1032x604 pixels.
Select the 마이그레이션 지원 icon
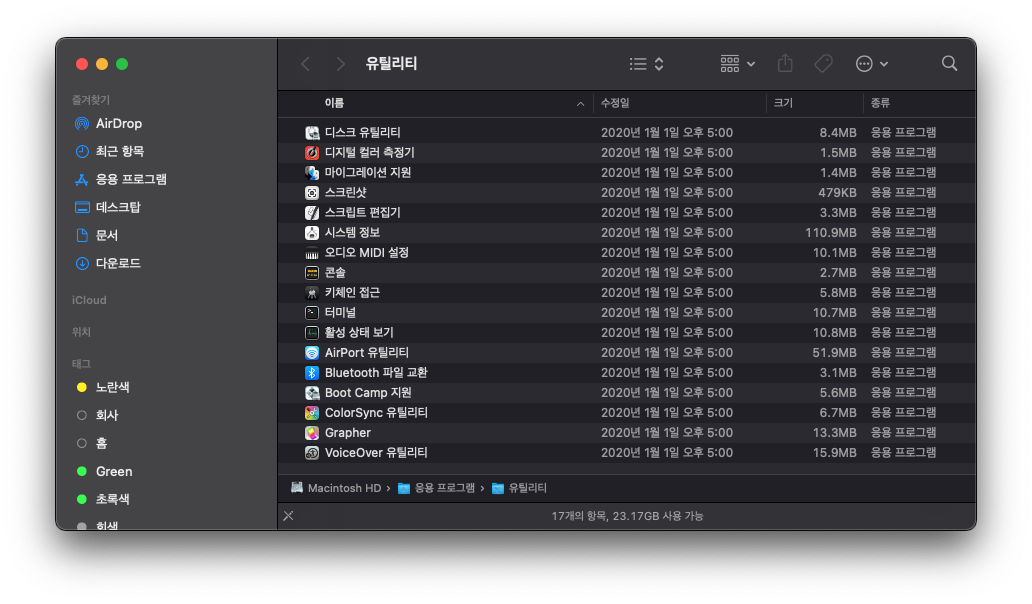(x=312, y=172)
